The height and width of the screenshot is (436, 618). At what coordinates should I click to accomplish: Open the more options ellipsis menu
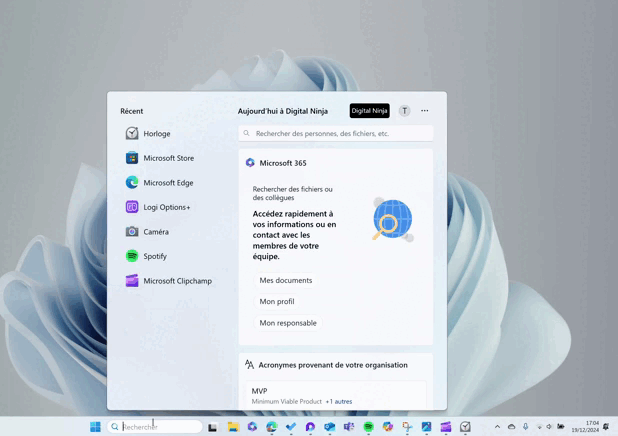coord(424,111)
